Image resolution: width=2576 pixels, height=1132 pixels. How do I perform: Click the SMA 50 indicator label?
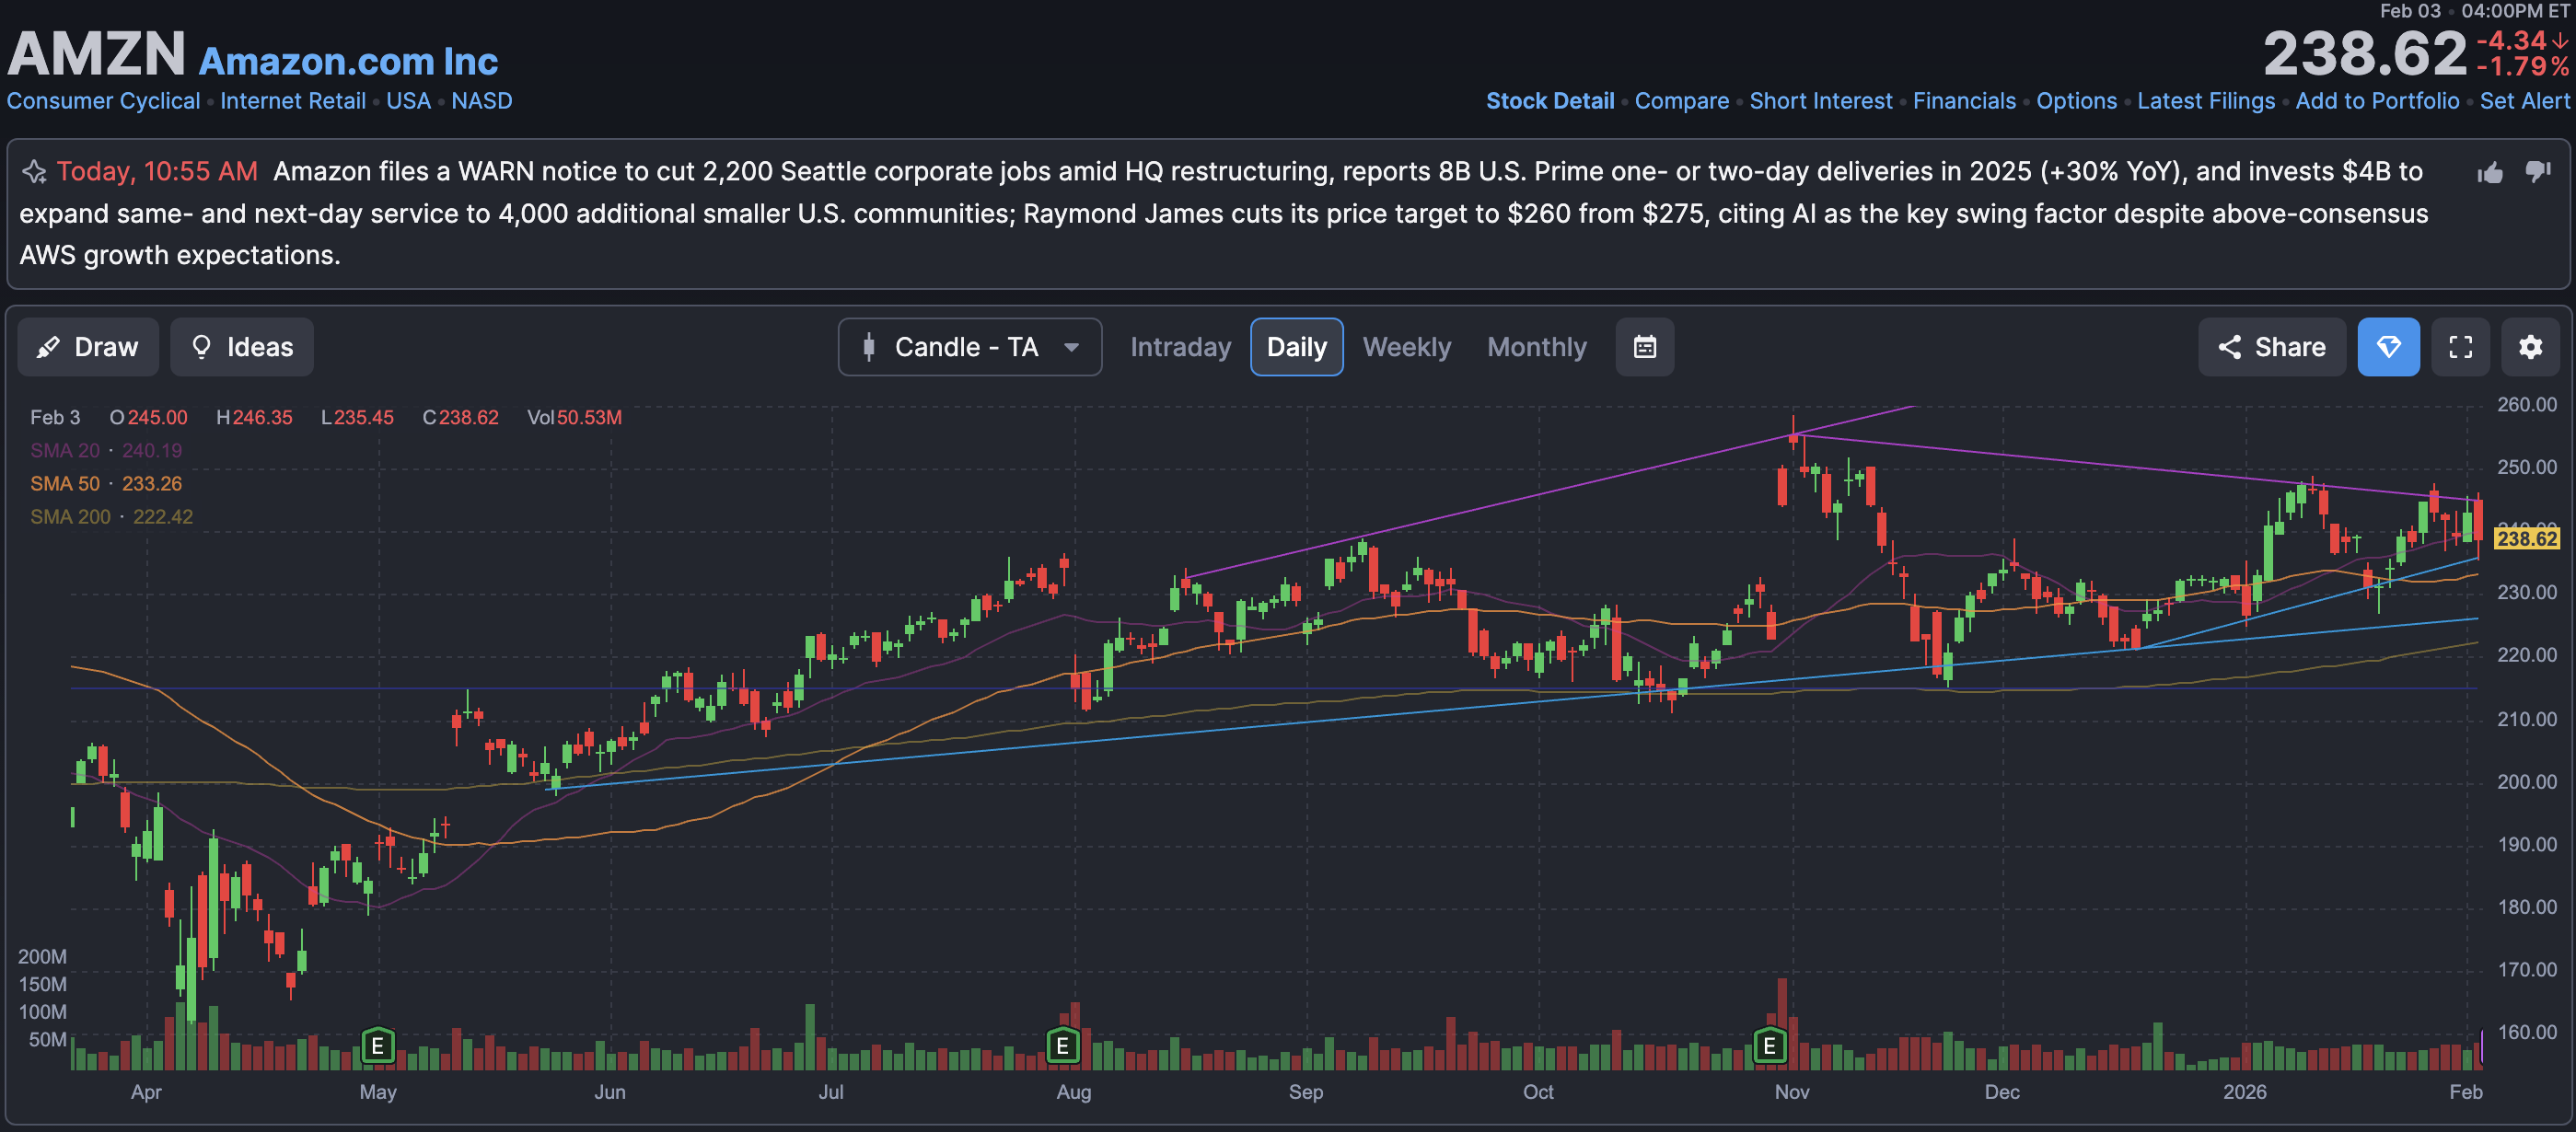pos(65,484)
